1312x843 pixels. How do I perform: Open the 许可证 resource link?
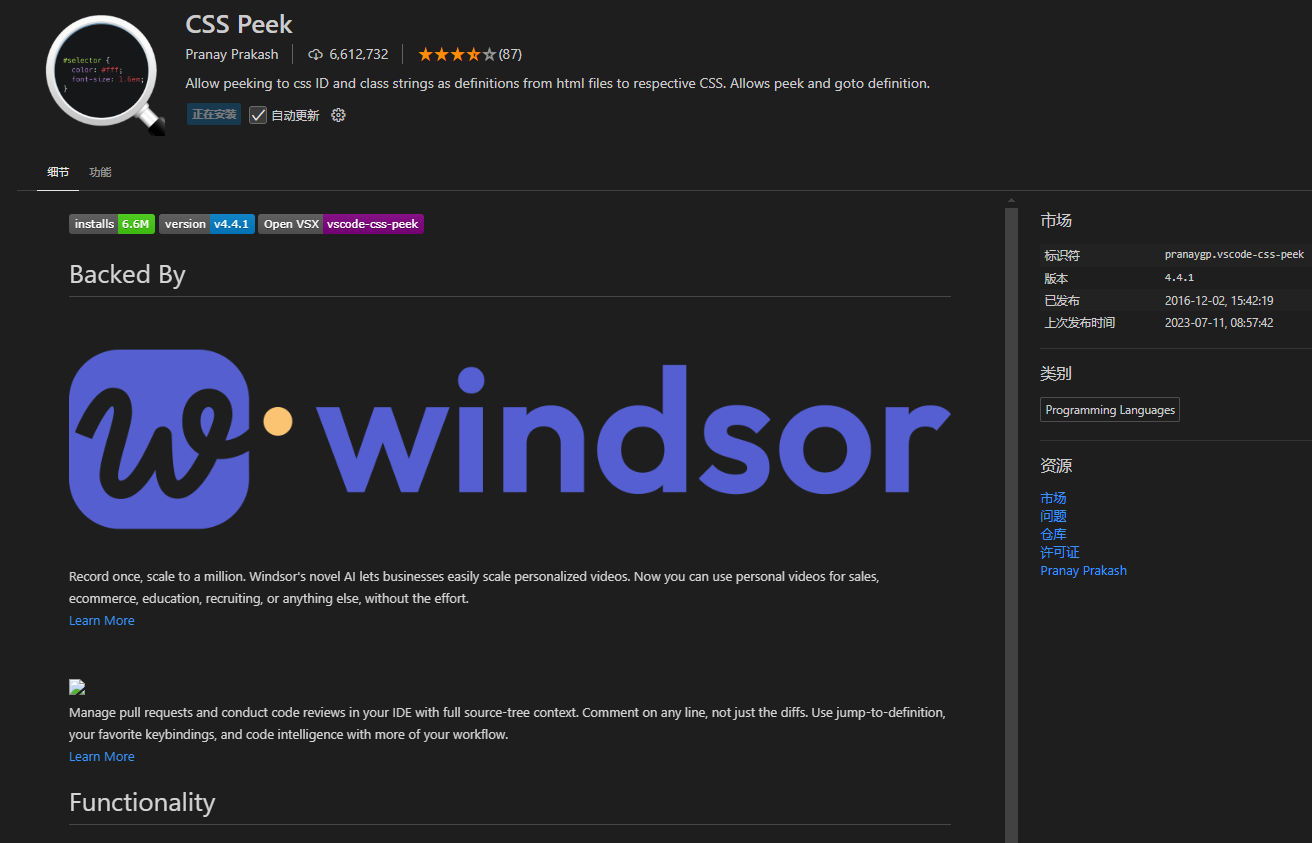pos(1060,552)
